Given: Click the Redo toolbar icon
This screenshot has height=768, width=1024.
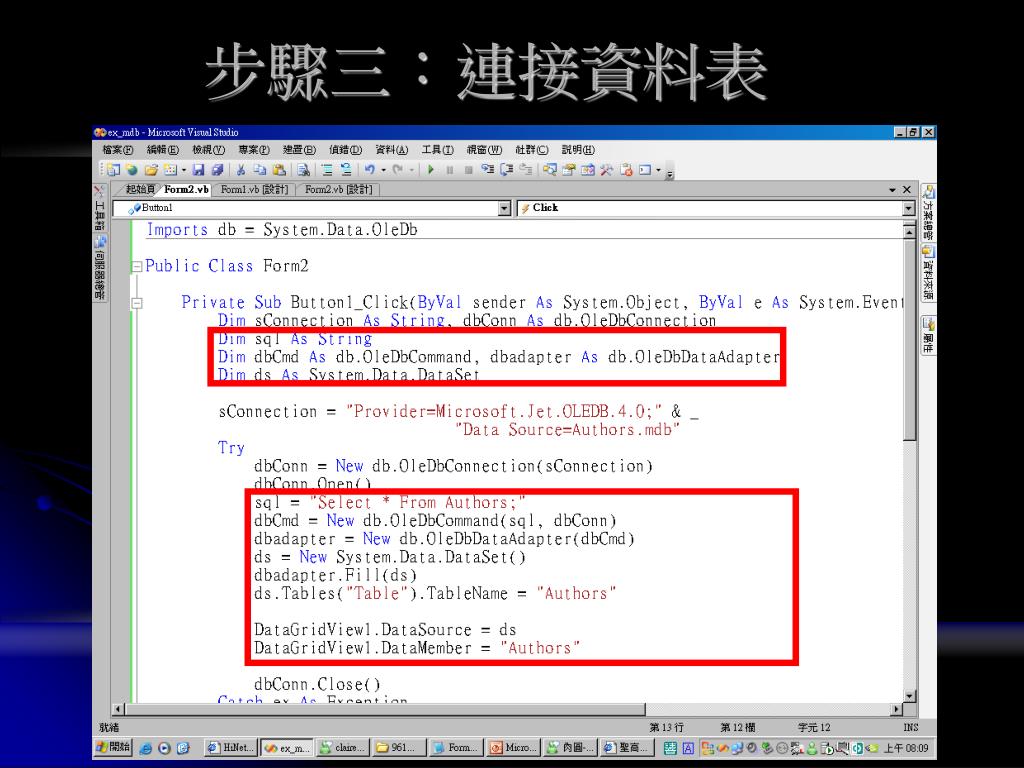Looking at the screenshot, I should point(398,170).
